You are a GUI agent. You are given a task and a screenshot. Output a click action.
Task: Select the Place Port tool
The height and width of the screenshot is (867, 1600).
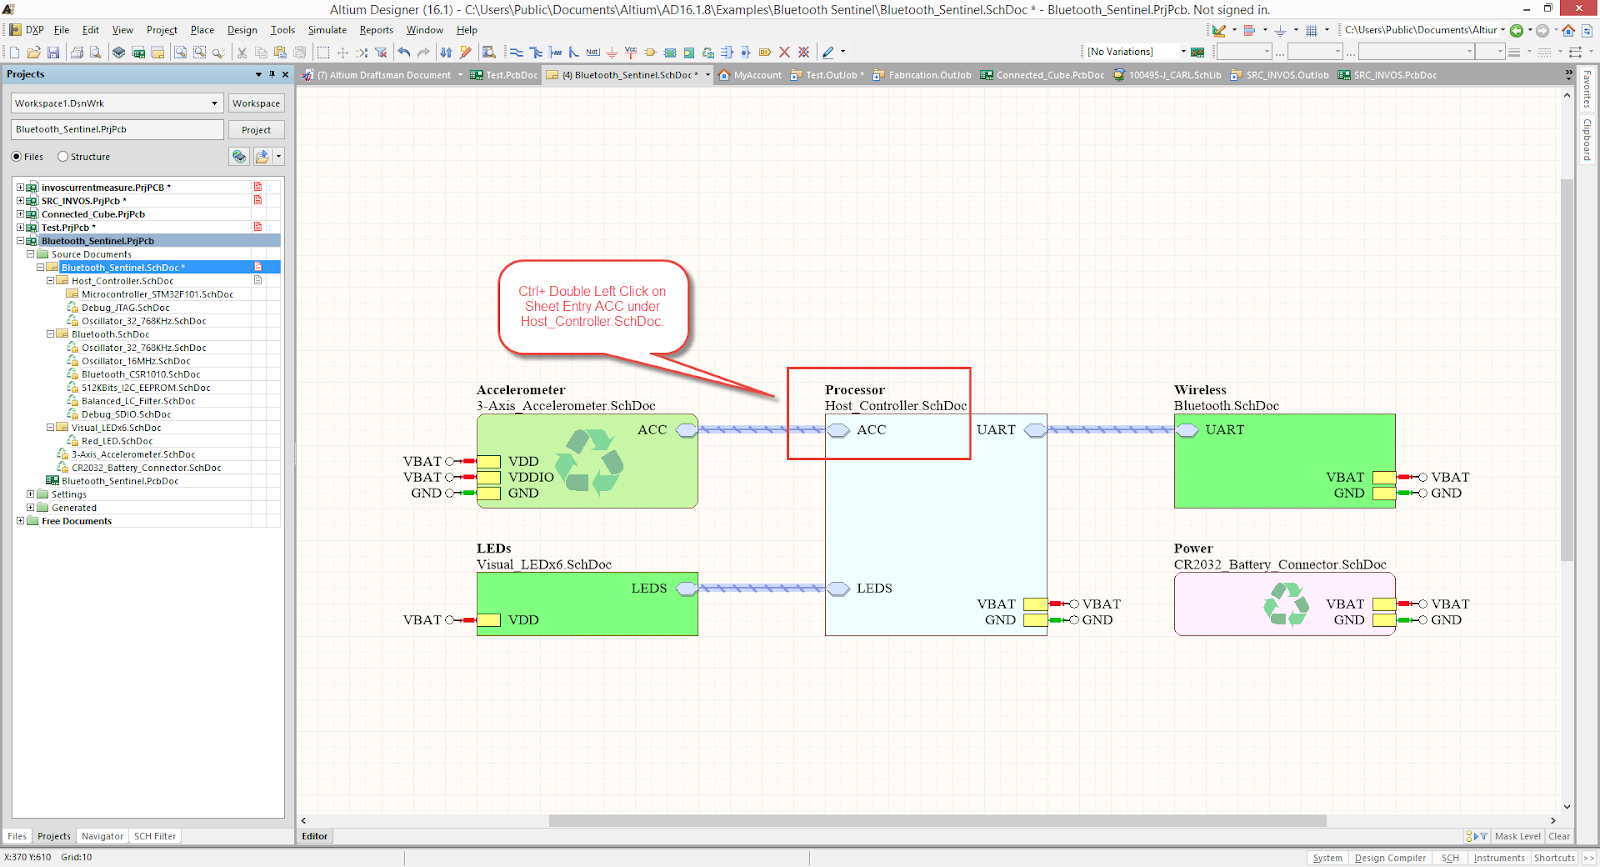pyautogui.click(x=765, y=52)
